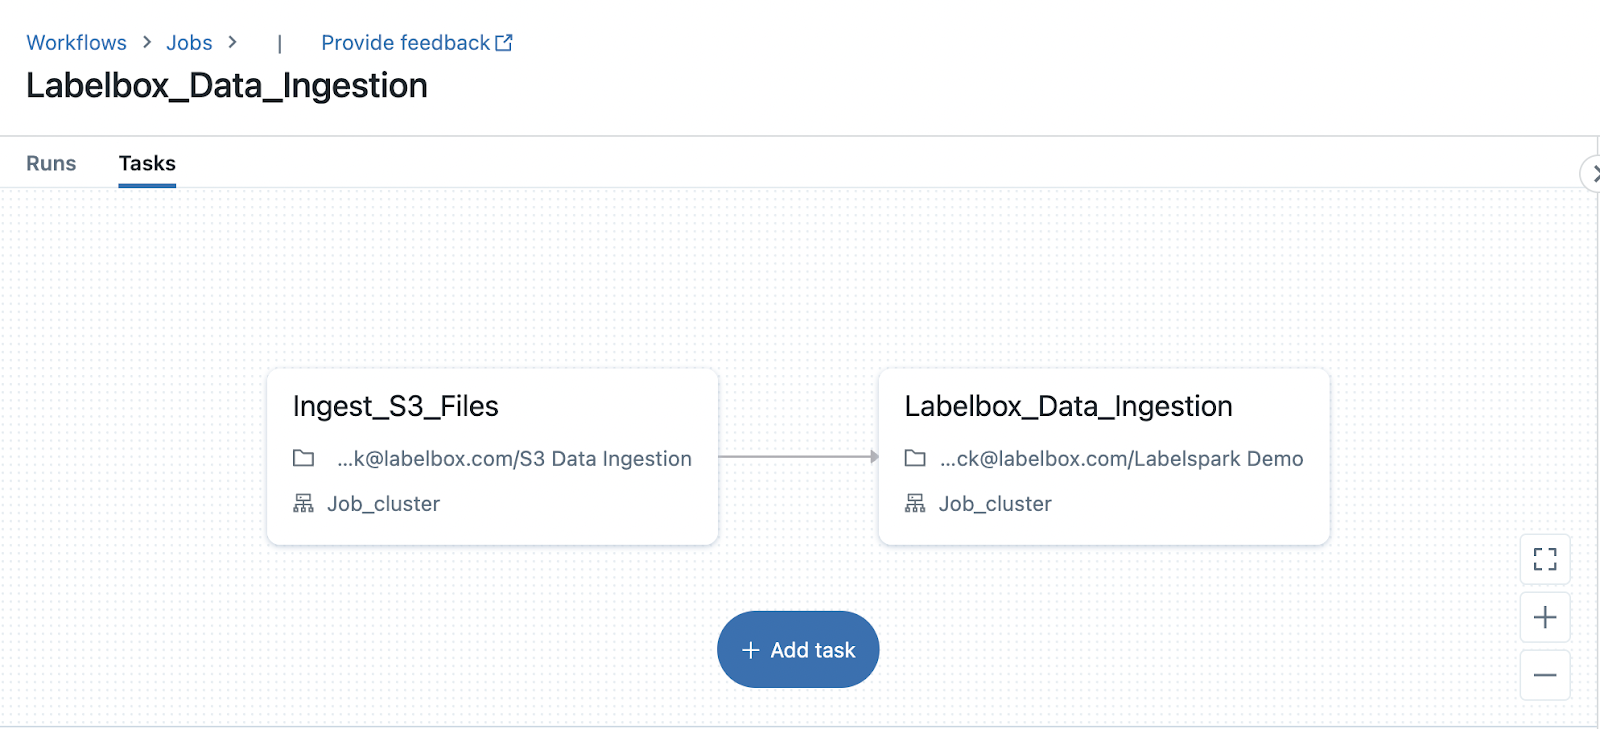Click the fit-to-screen icon on the canvas

click(x=1544, y=559)
